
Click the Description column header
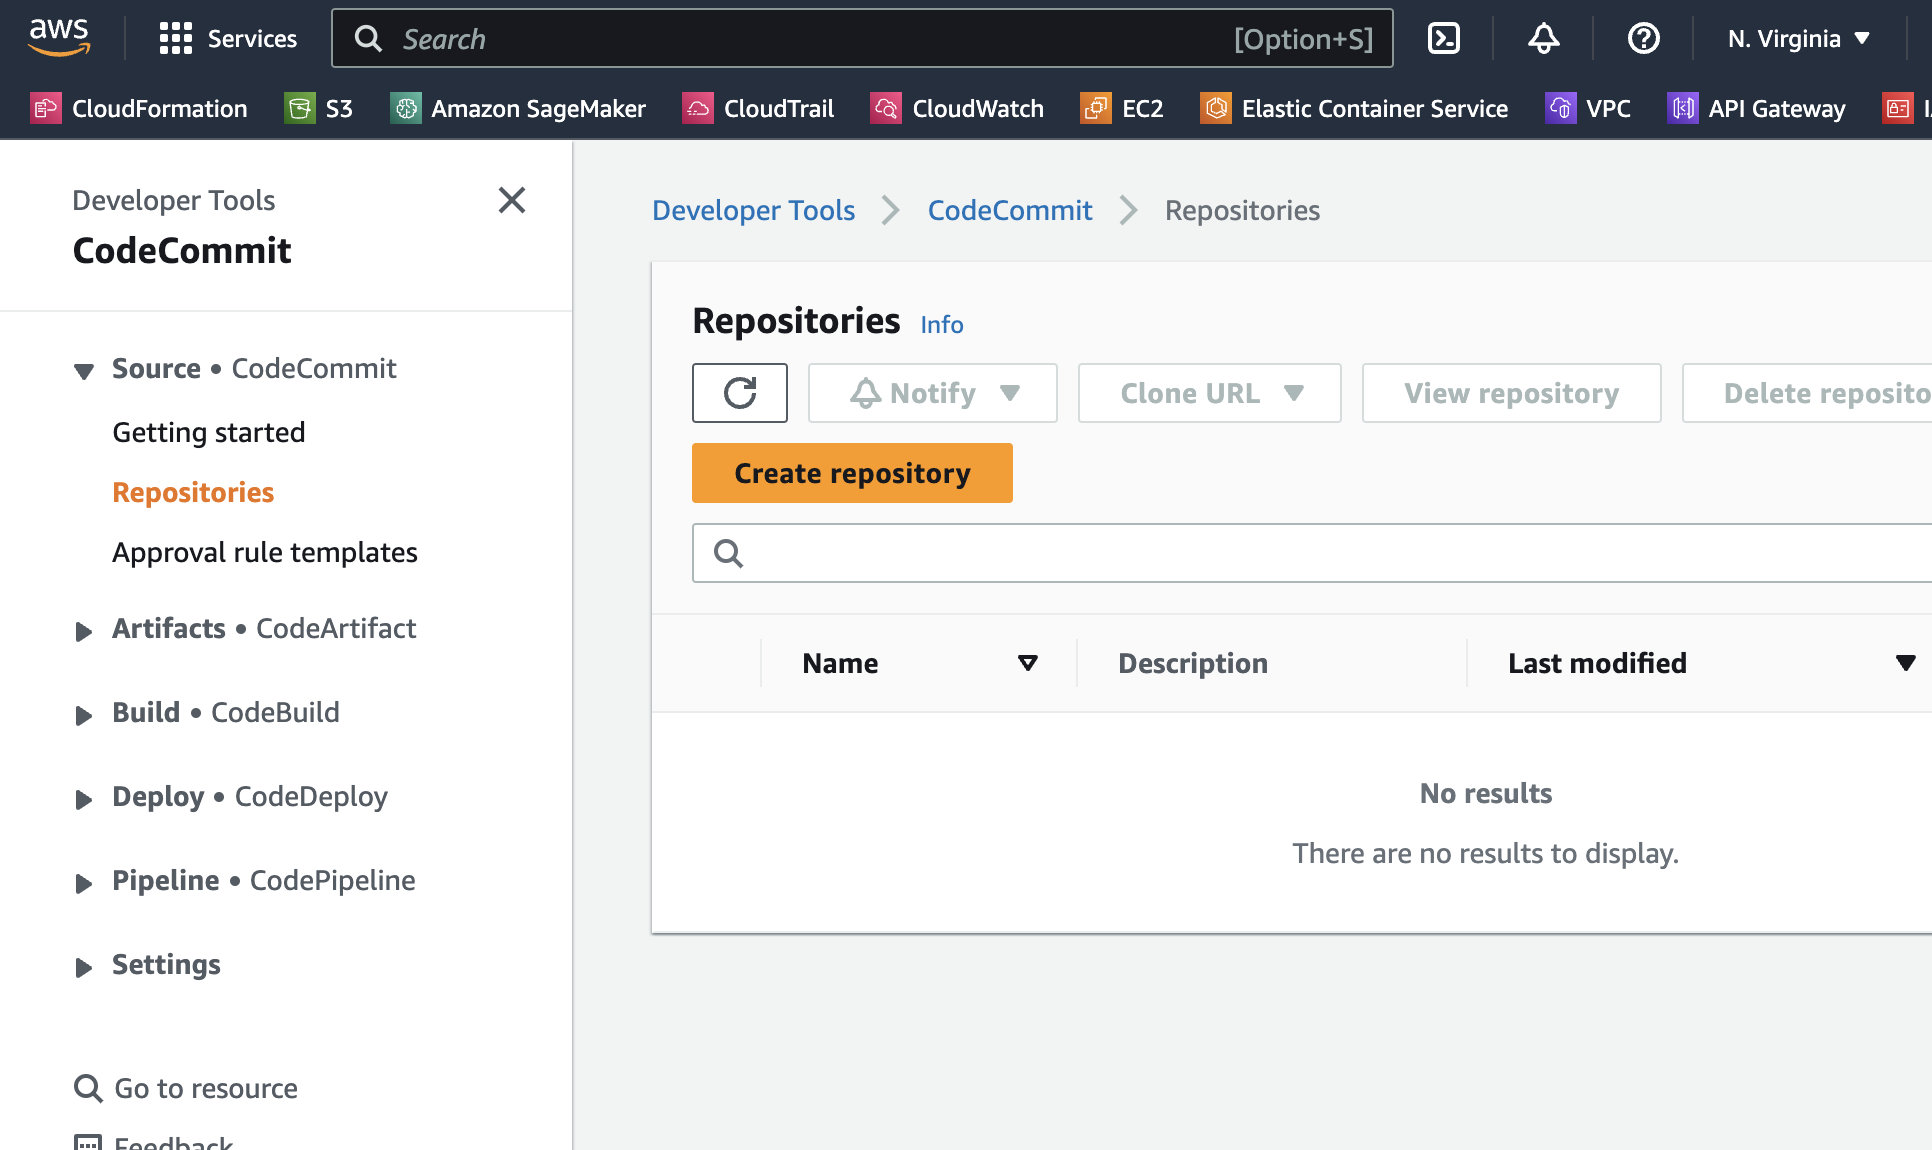click(1193, 663)
